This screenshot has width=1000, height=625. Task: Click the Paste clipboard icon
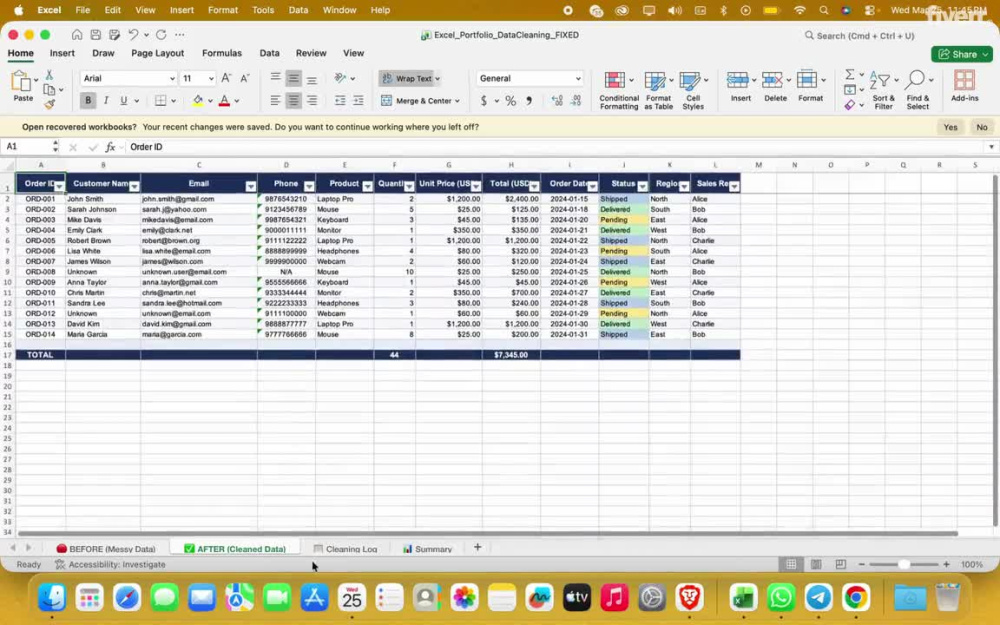[x=21, y=82]
